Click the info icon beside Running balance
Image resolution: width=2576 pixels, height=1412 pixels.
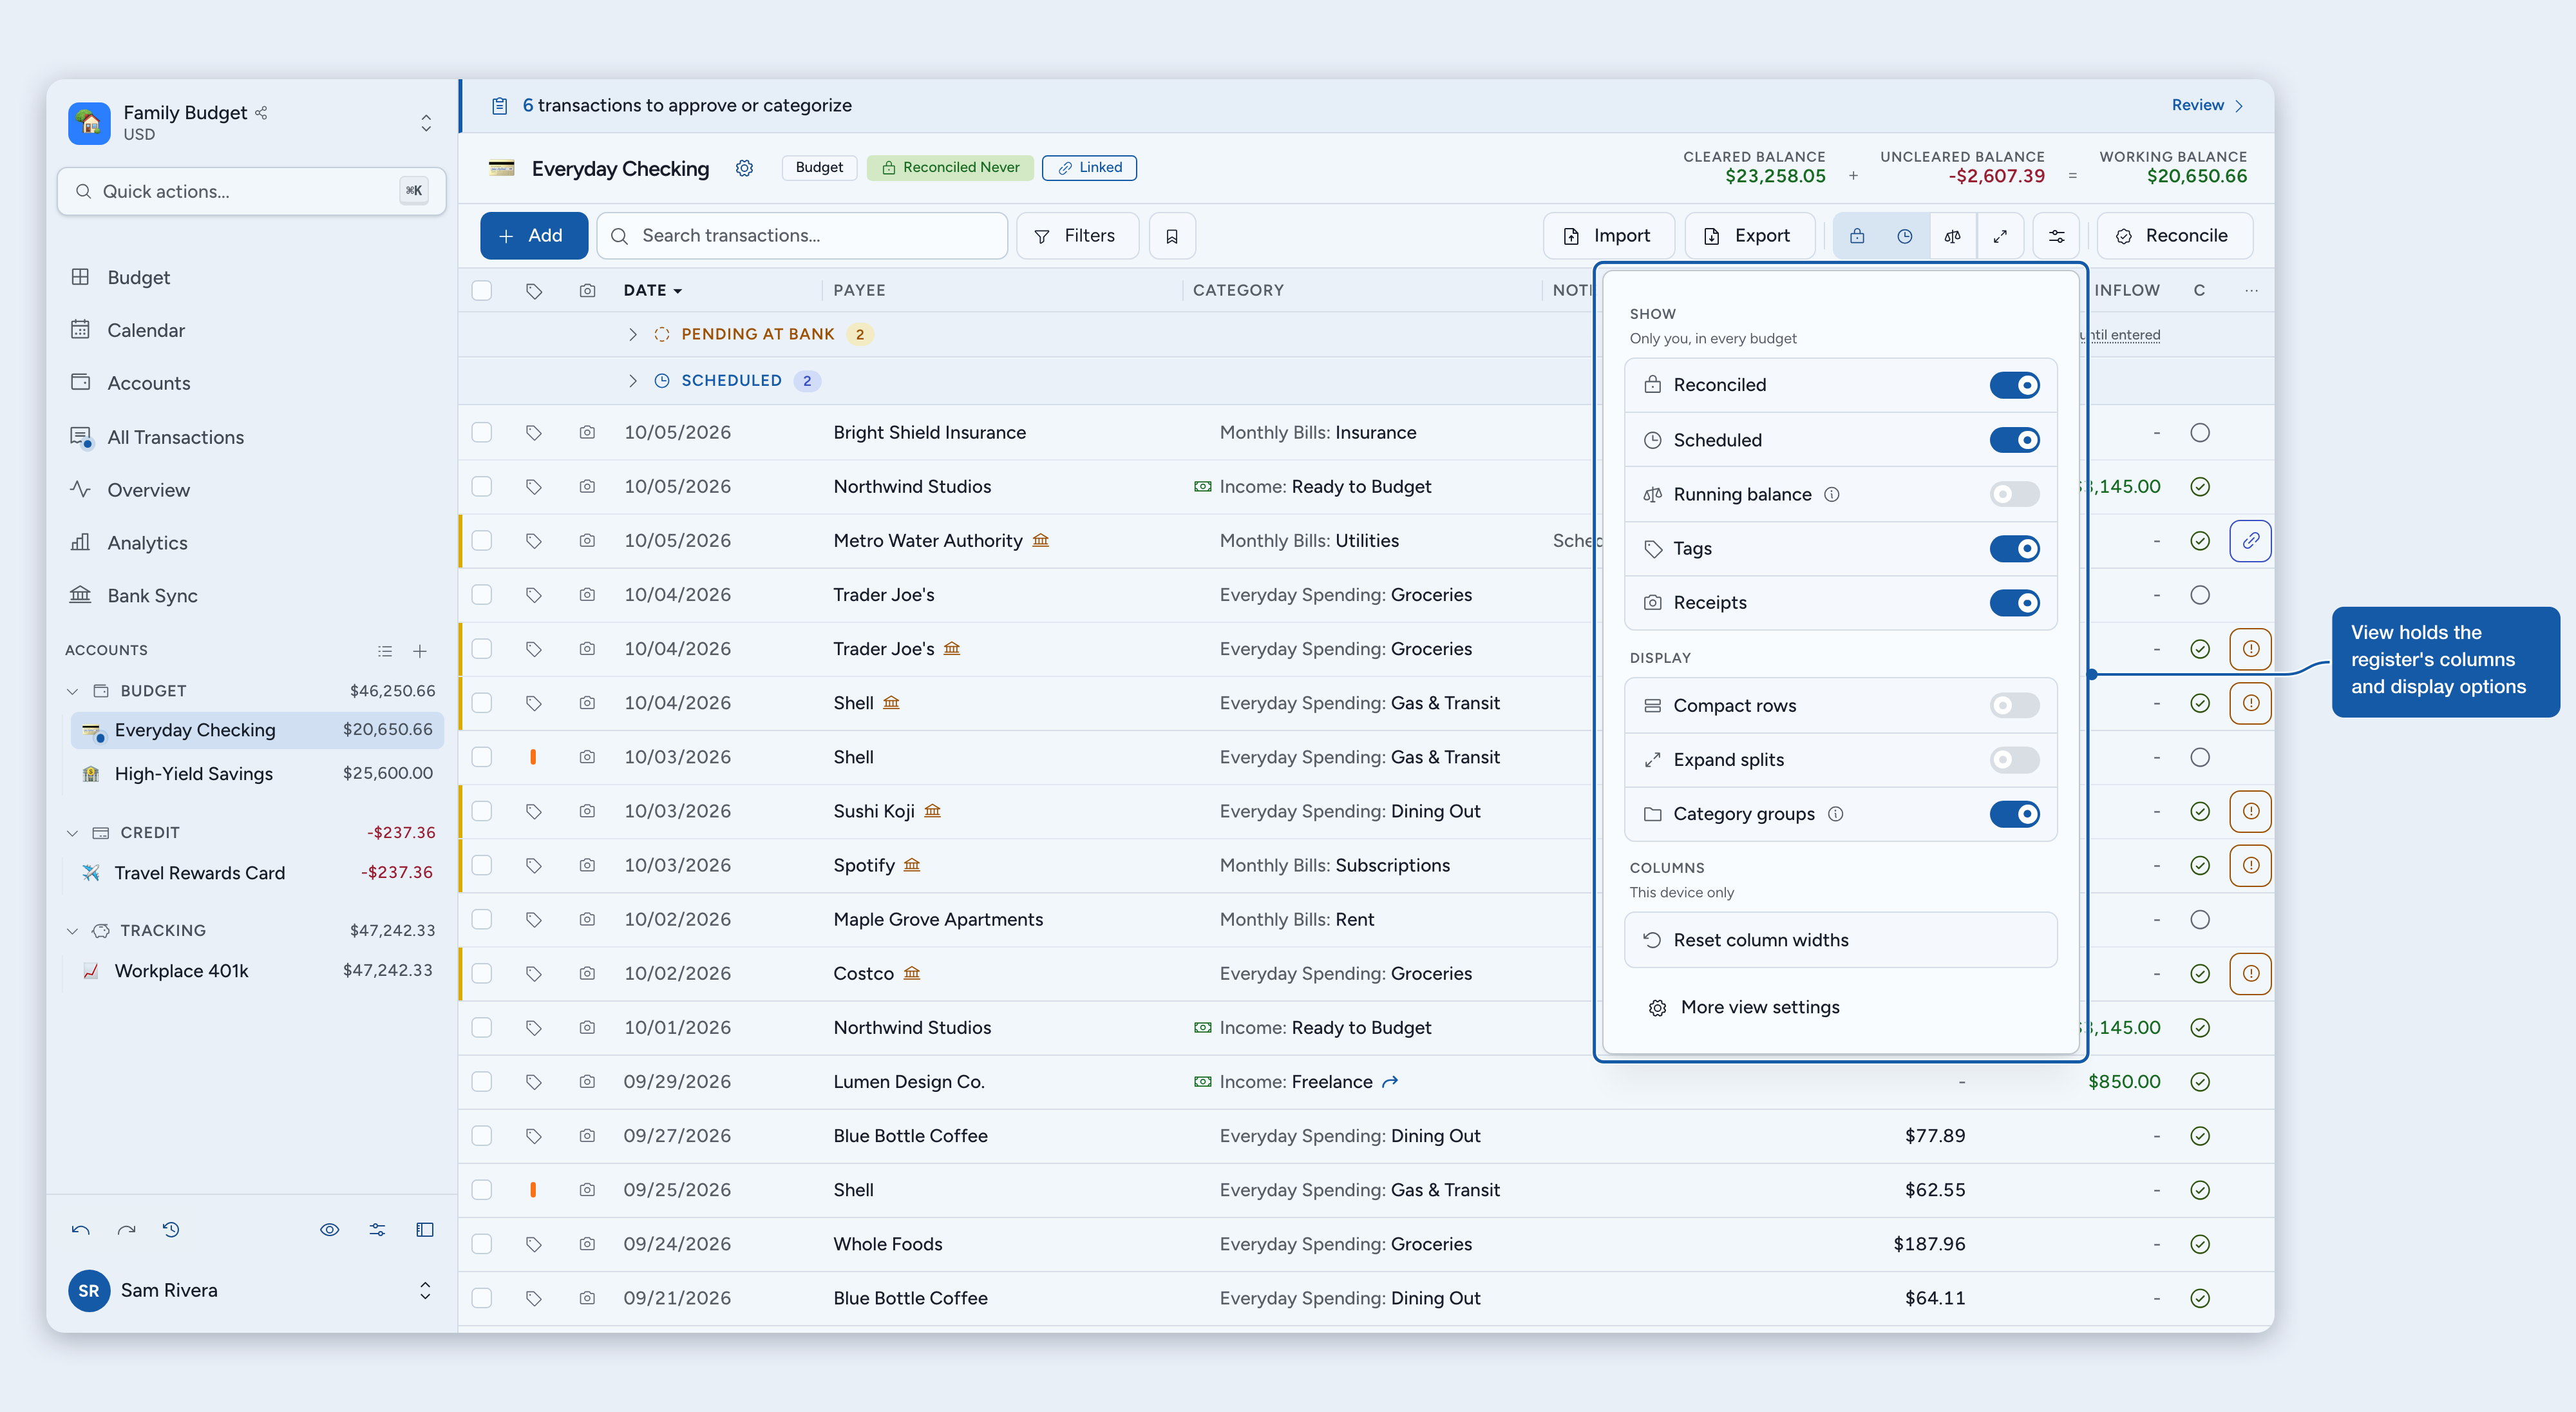coord(1832,495)
